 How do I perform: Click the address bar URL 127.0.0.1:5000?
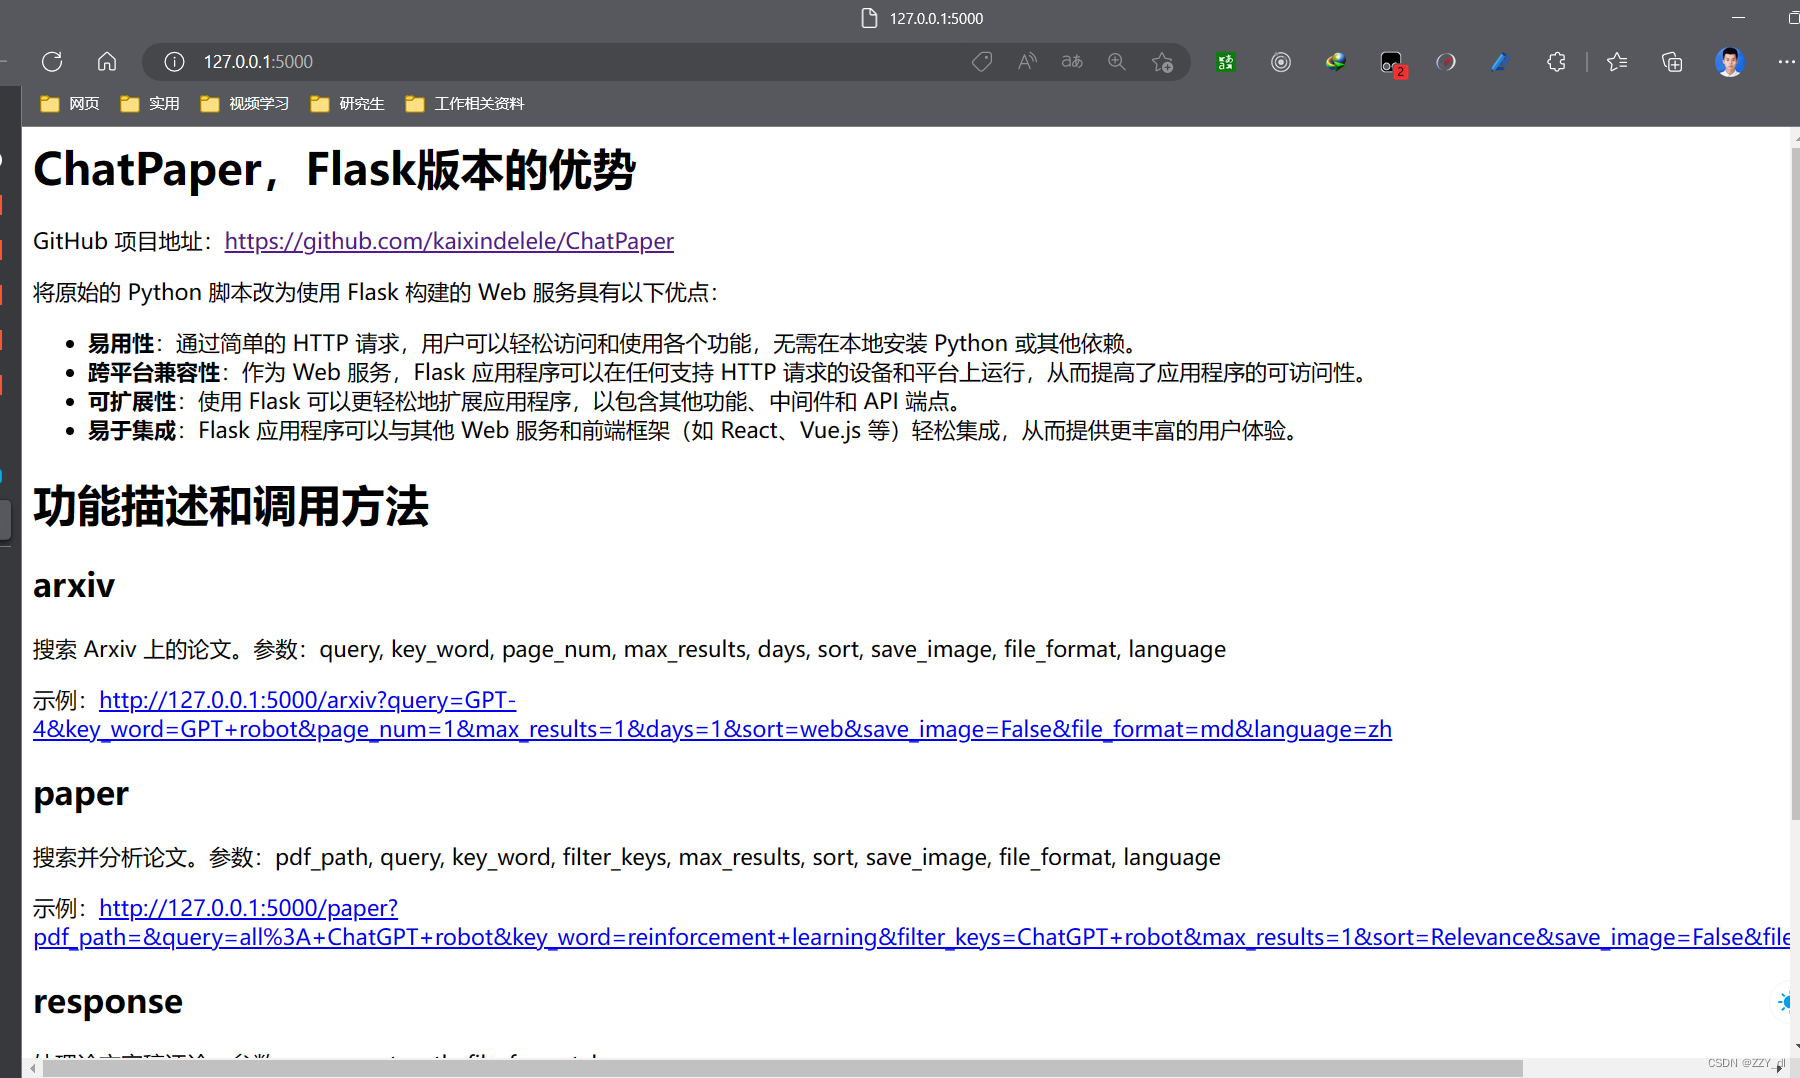(258, 62)
